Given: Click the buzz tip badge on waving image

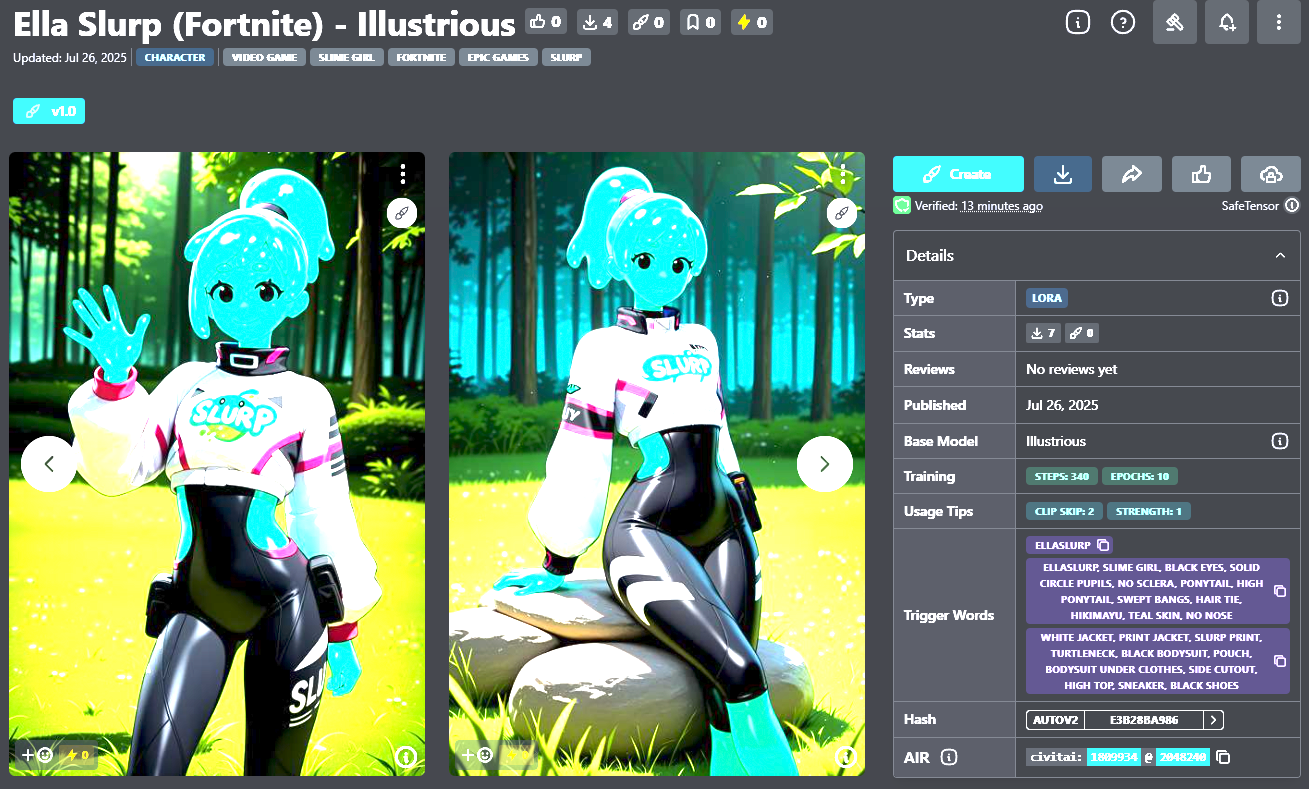Looking at the screenshot, I should [x=78, y=756].
